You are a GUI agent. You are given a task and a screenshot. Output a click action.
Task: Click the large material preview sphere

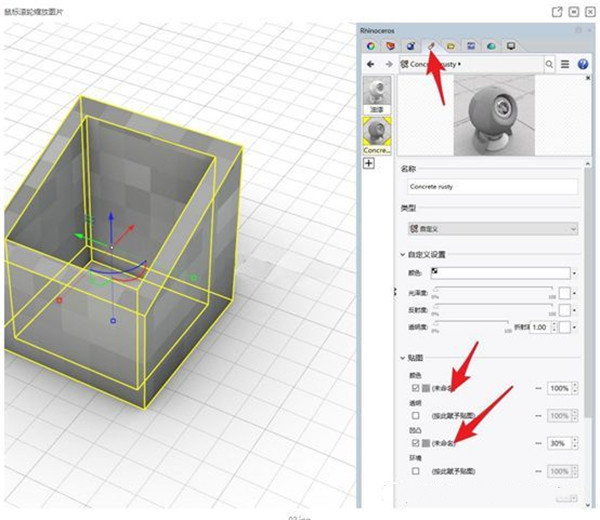click(x=494, y=116)
